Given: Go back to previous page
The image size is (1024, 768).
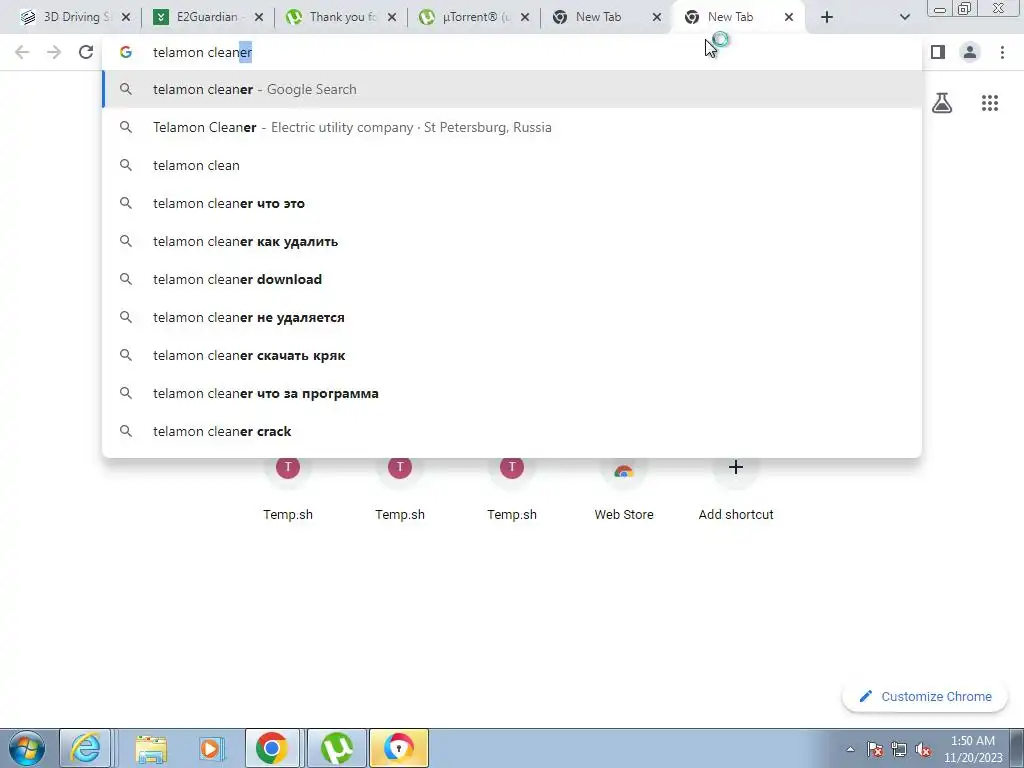Looking at the screenshot, I should point(22,52).
